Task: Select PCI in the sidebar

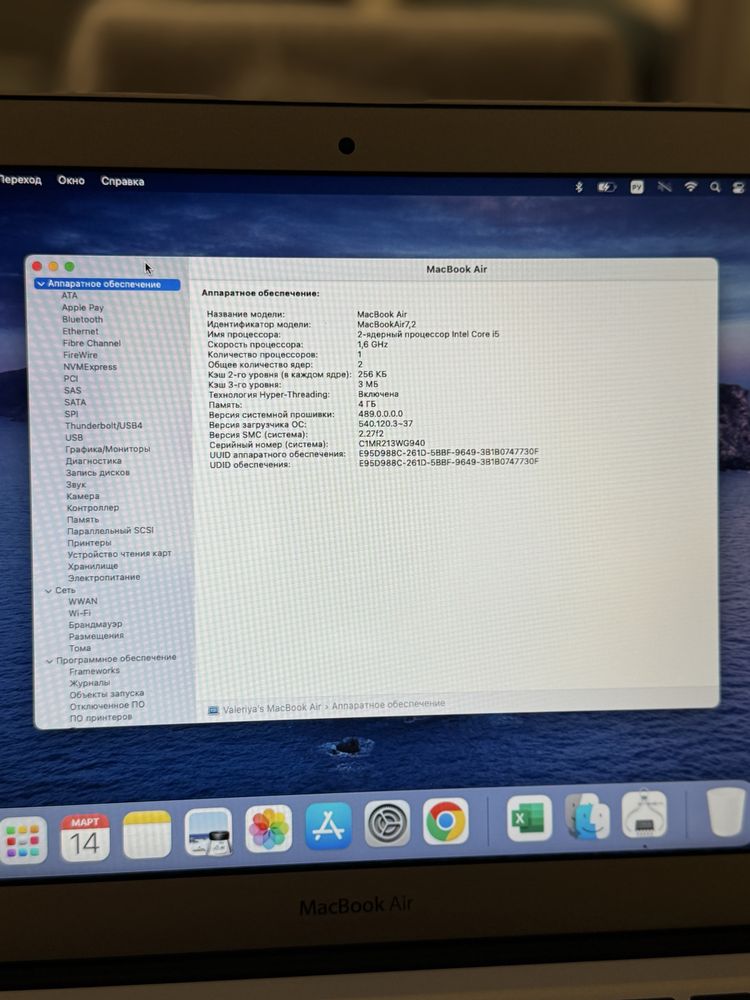Action: point(70,378)
